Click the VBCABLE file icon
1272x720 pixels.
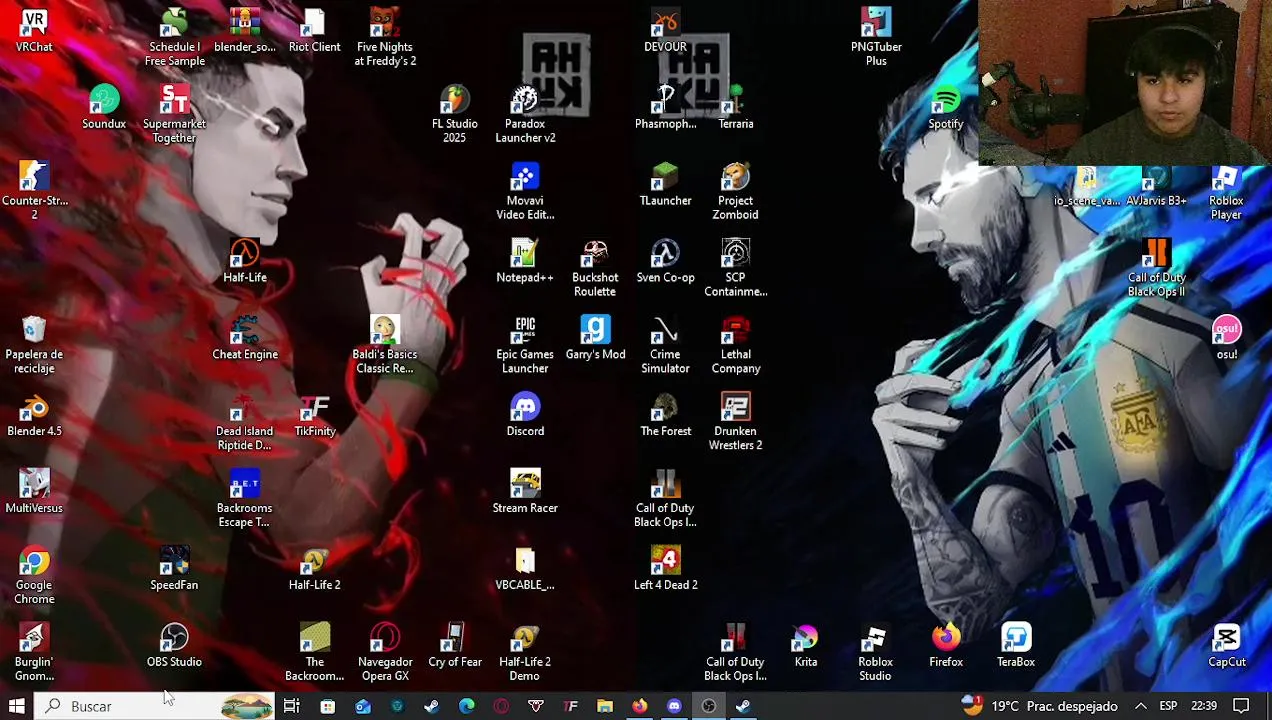[525, 570]
